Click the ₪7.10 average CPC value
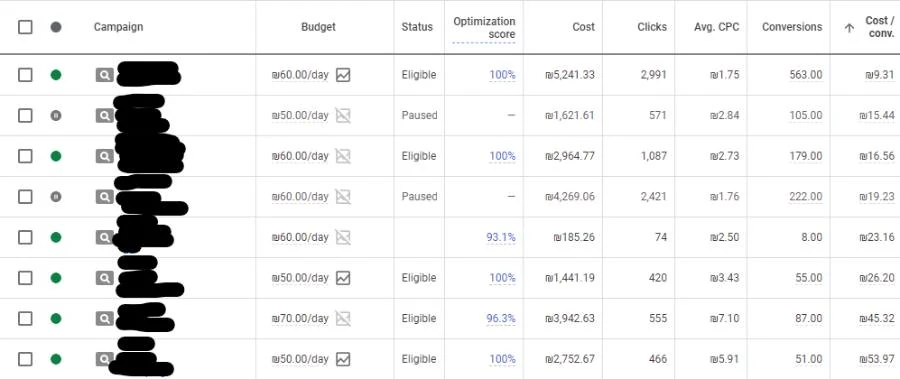This screenshot has height=379, width=900. [724, 319]
